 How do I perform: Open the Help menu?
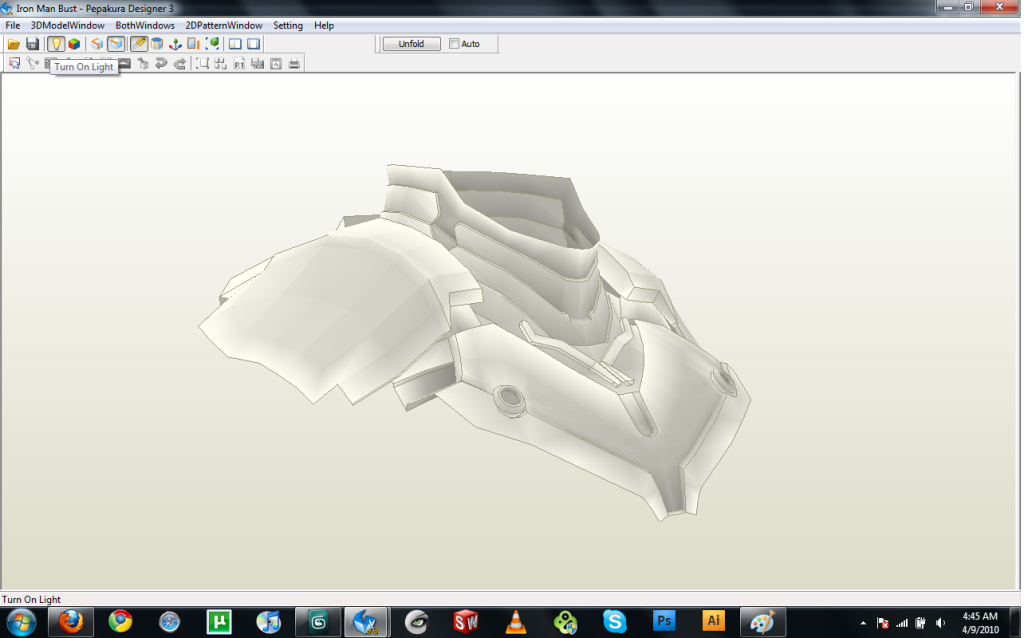tap(324, 25)
